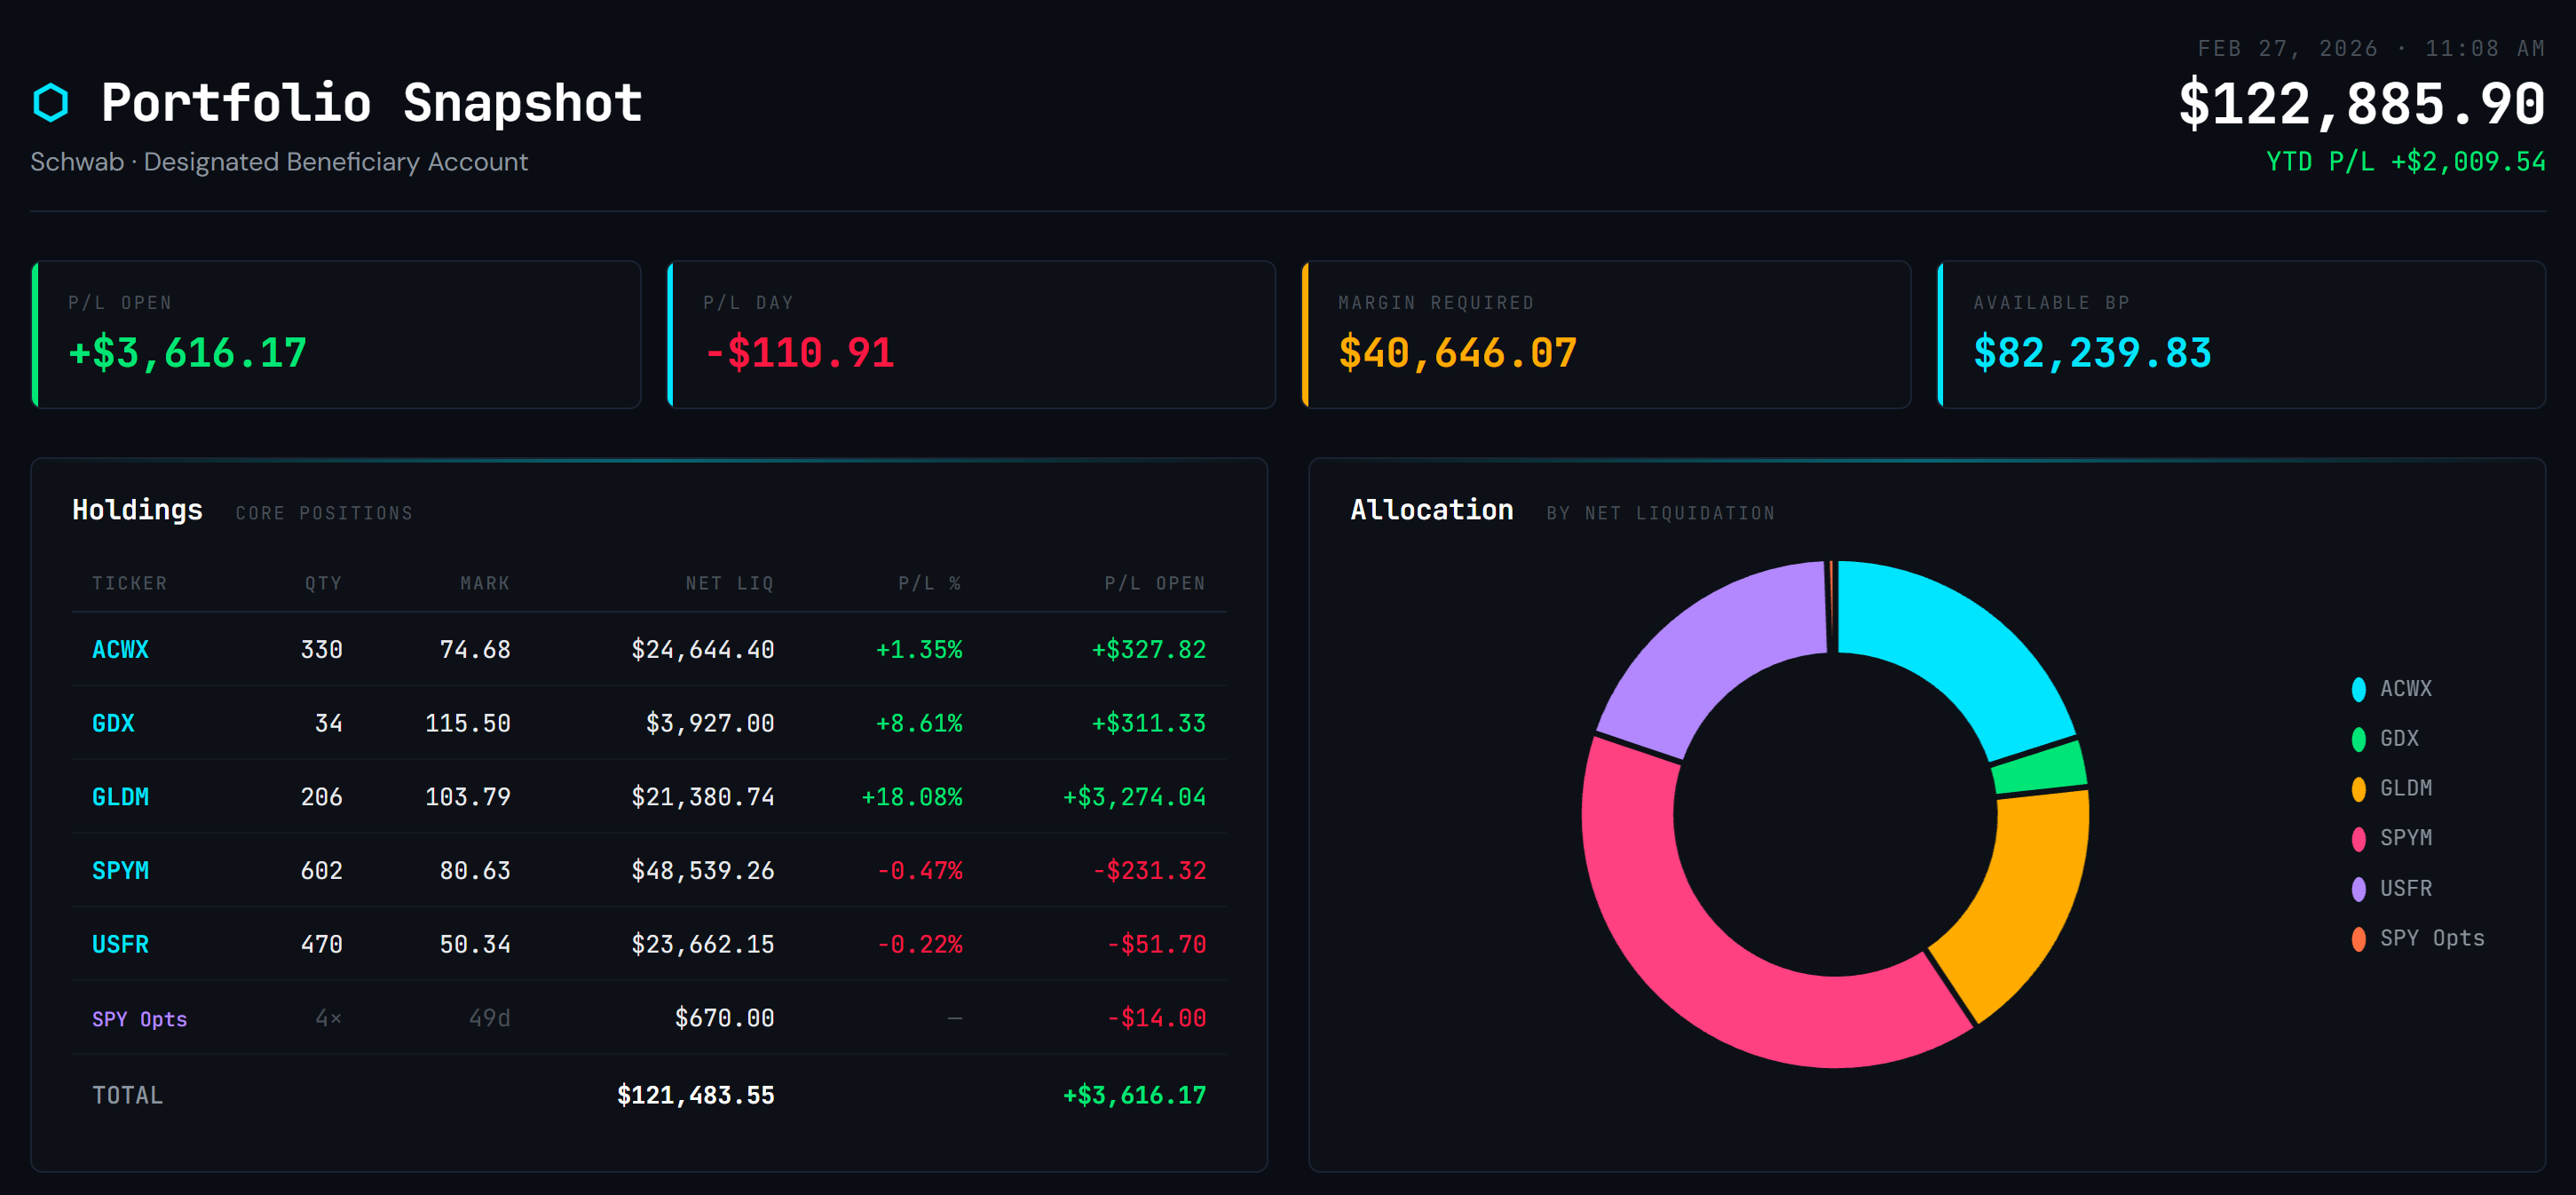
Task: Click the pink SPYM legend dot
Action: click(2358, 839)
